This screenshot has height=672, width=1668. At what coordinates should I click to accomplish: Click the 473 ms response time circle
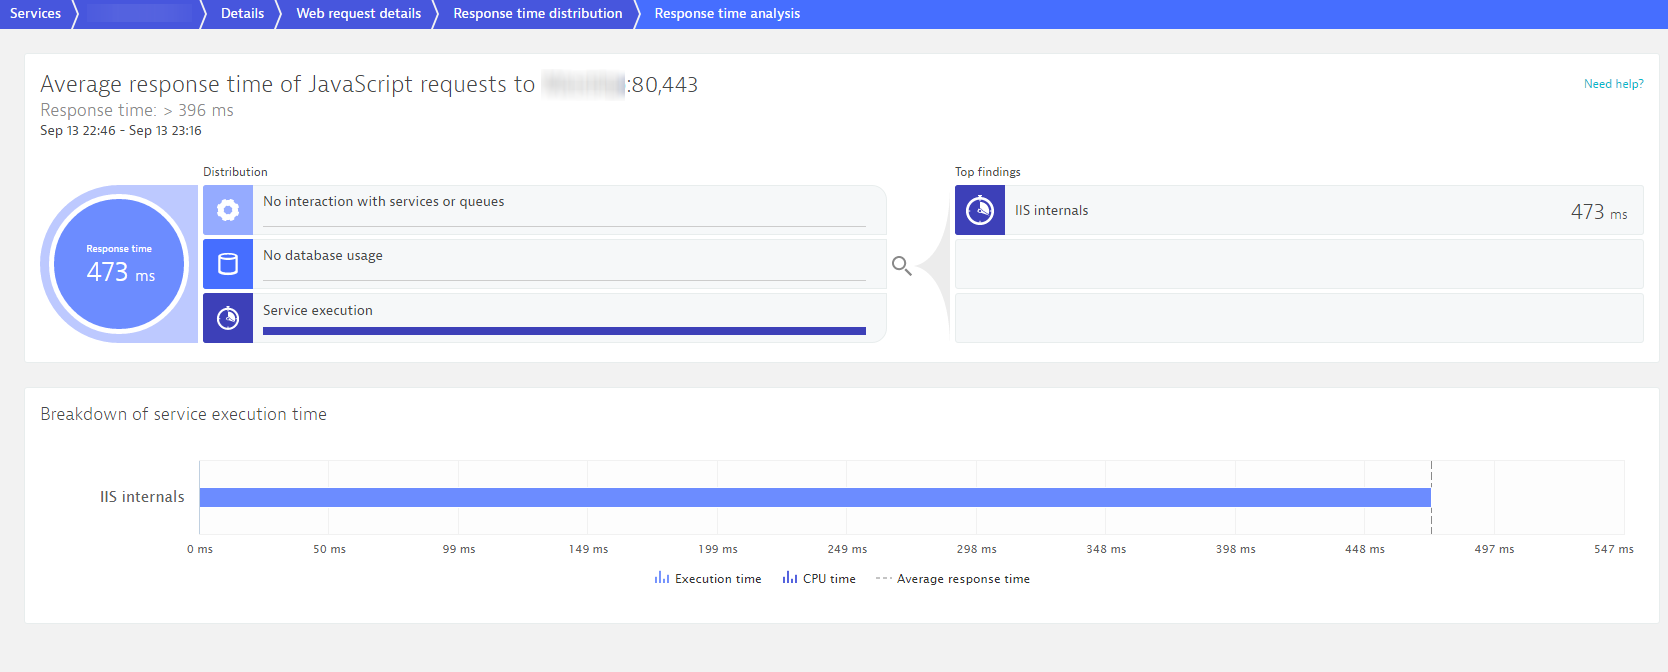point(120,264)
